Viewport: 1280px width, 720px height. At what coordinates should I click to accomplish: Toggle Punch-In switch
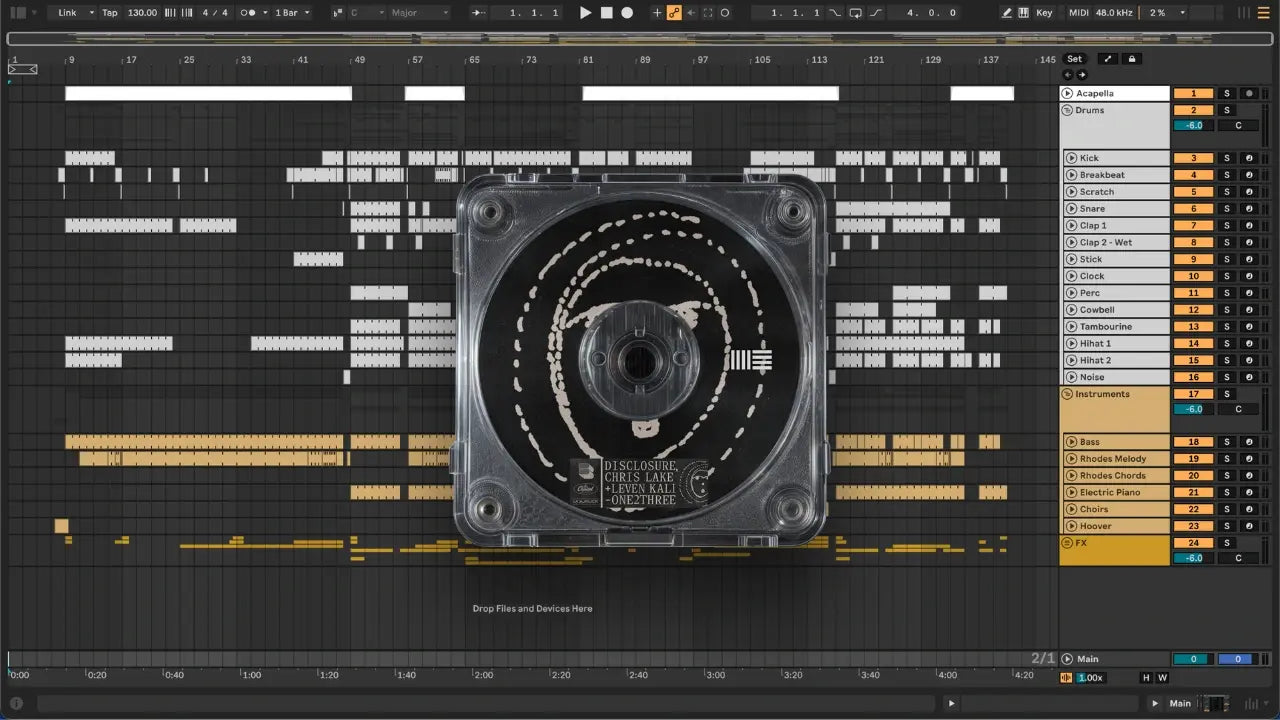[836, 13]
